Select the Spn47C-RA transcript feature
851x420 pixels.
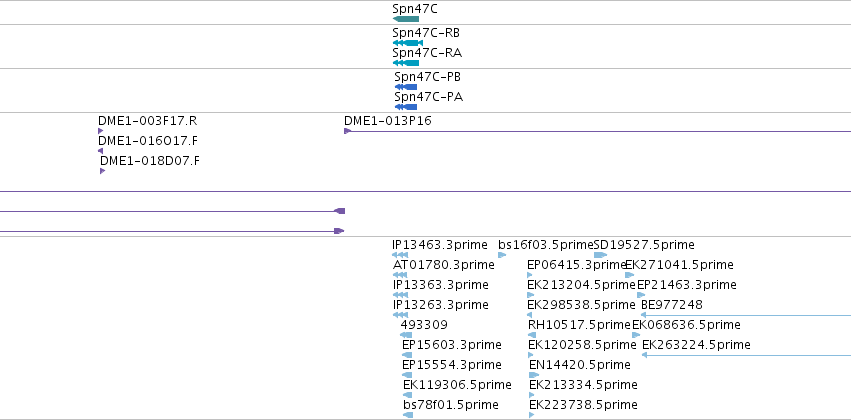click(x=406, y=63)
